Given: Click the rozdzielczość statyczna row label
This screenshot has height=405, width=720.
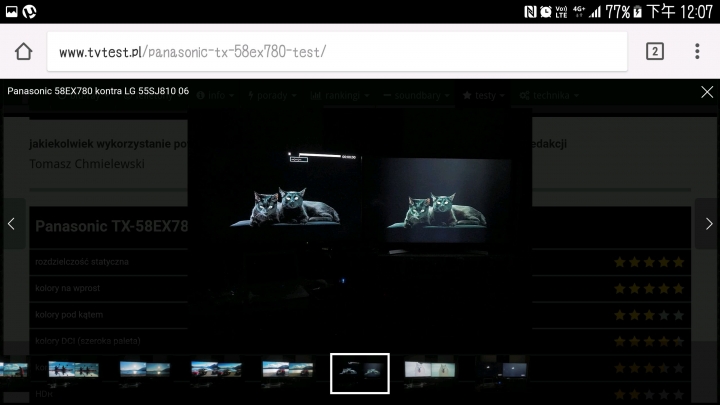Looking at the screenshot, I should point(82,262).
